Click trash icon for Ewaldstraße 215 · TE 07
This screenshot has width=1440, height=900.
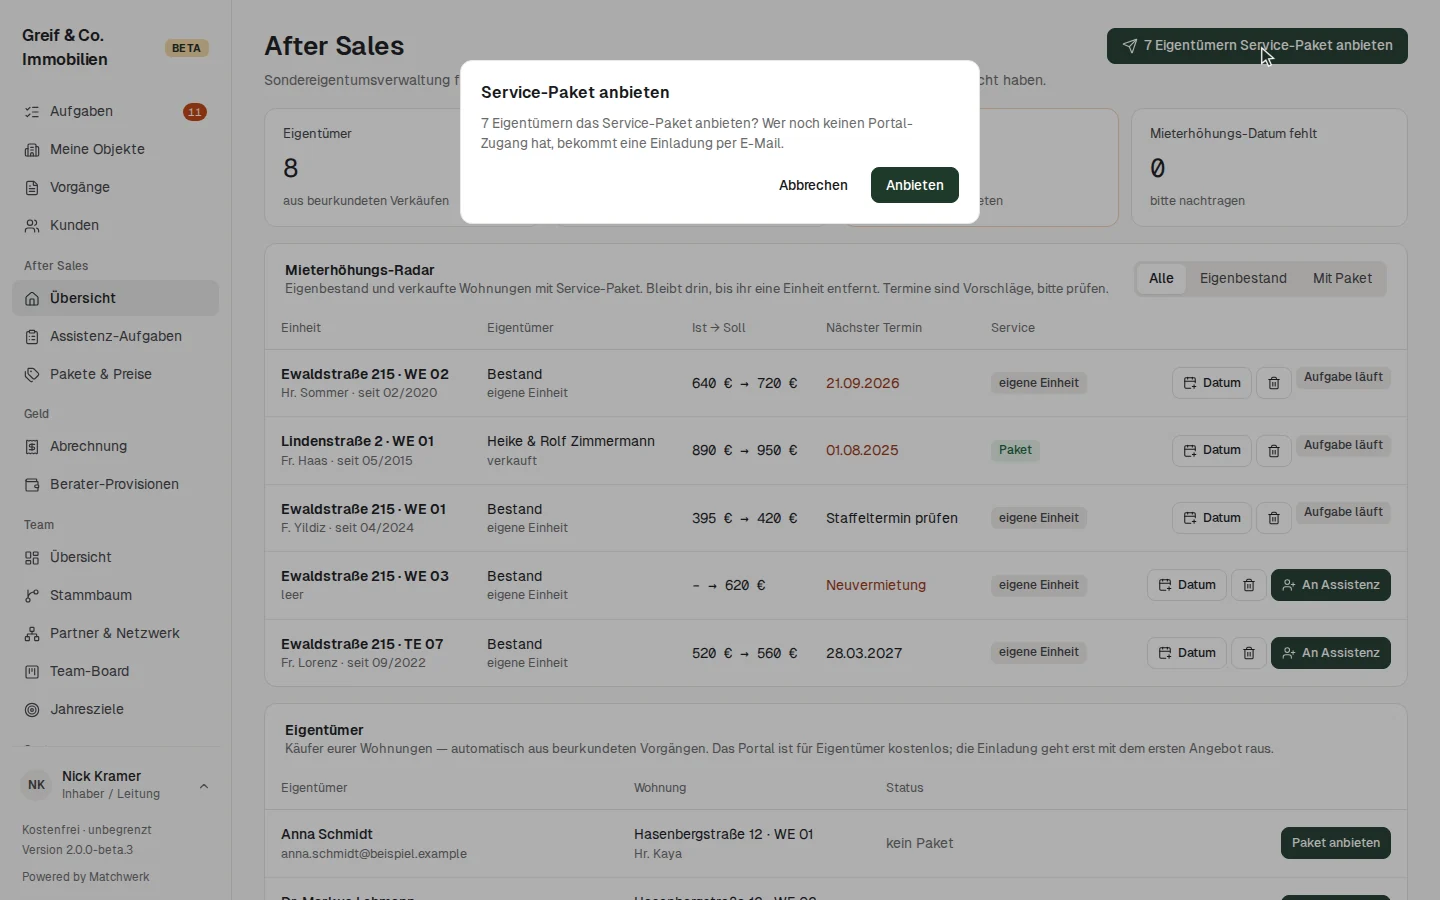1249,653
